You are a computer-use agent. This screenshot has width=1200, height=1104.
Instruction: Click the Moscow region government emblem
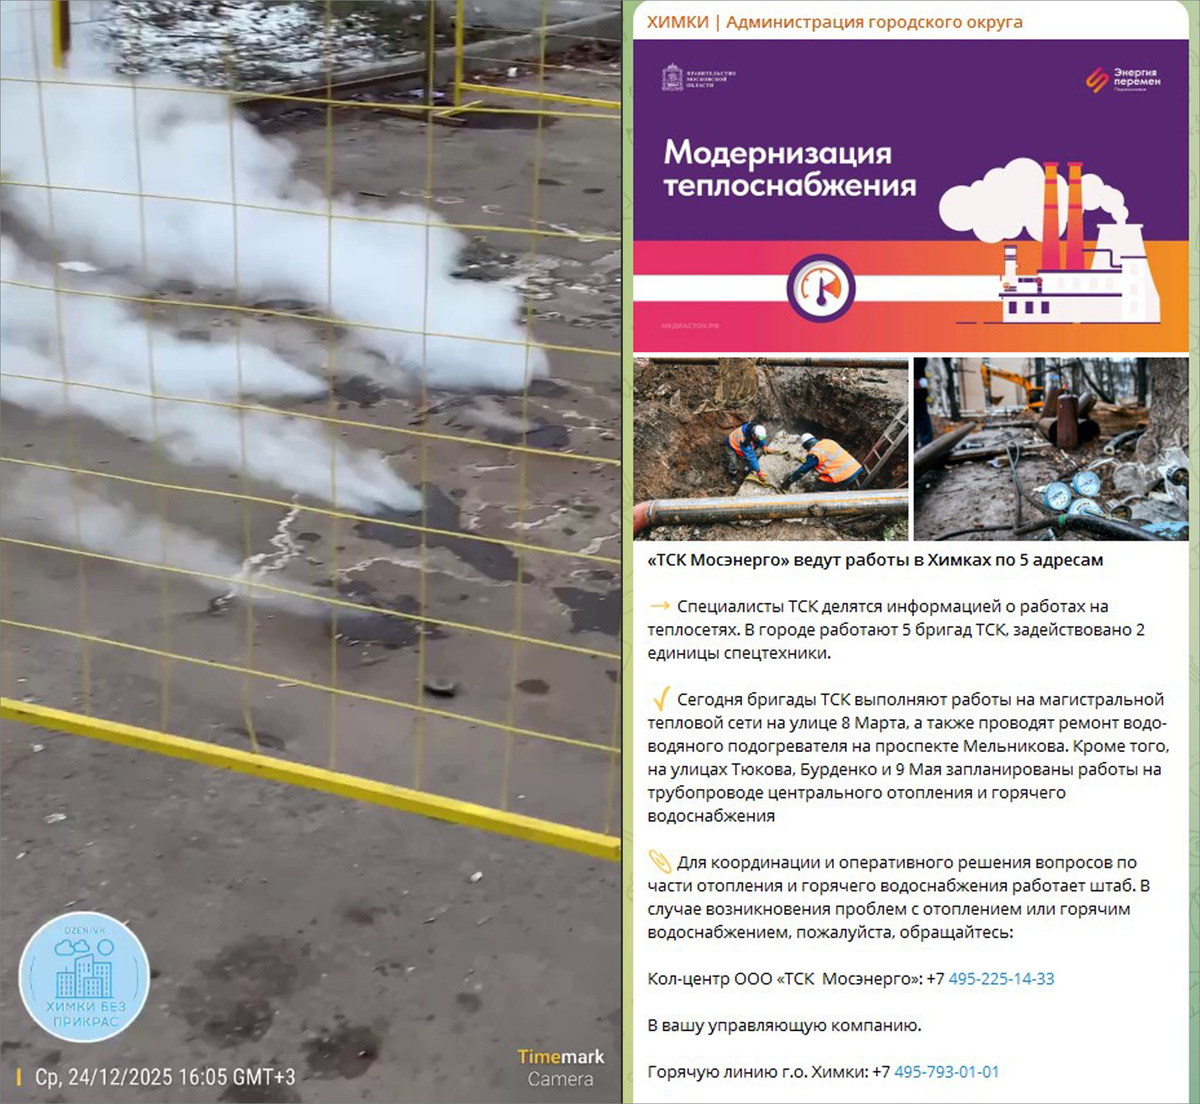699,78
